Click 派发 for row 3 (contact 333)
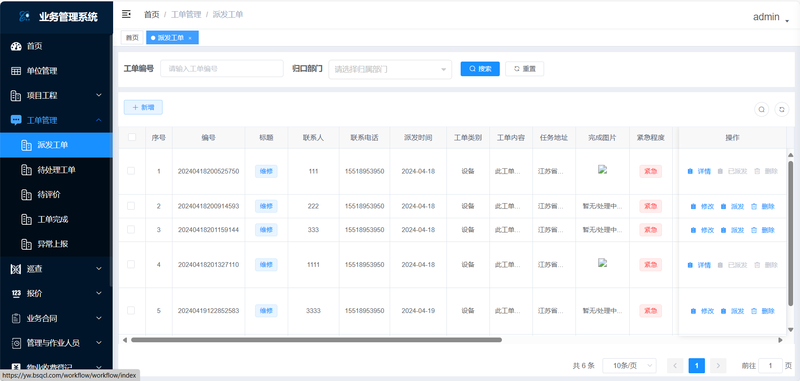800x381 pixels. [732, 230]
